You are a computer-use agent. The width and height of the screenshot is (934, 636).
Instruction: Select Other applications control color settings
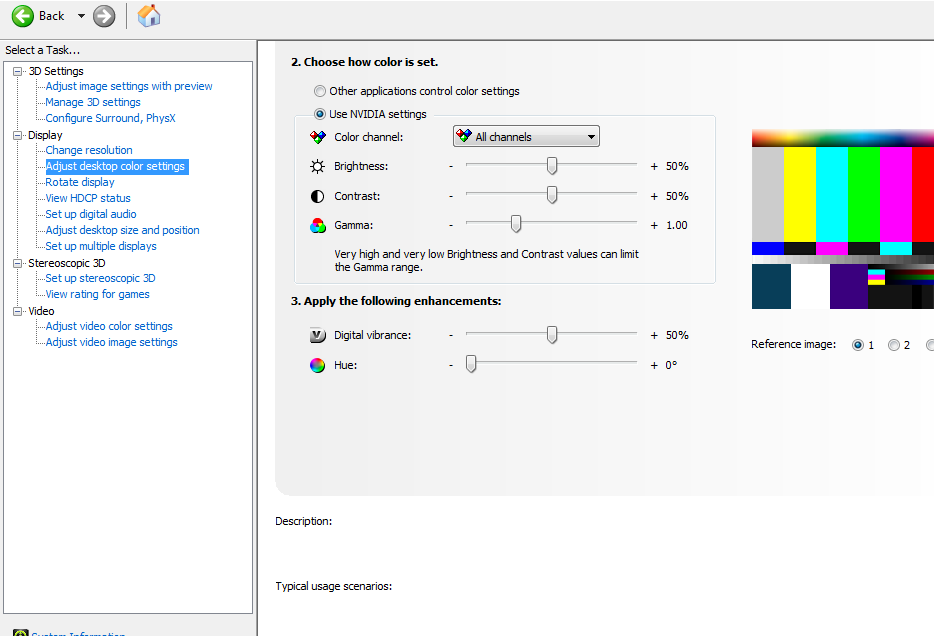(320, 91)
